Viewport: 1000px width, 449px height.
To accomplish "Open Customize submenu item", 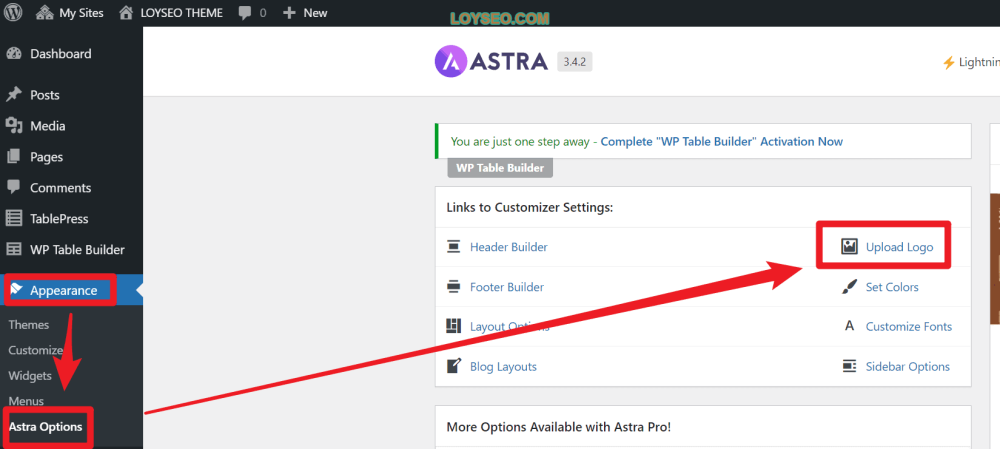I will click(x=36, y=350).
